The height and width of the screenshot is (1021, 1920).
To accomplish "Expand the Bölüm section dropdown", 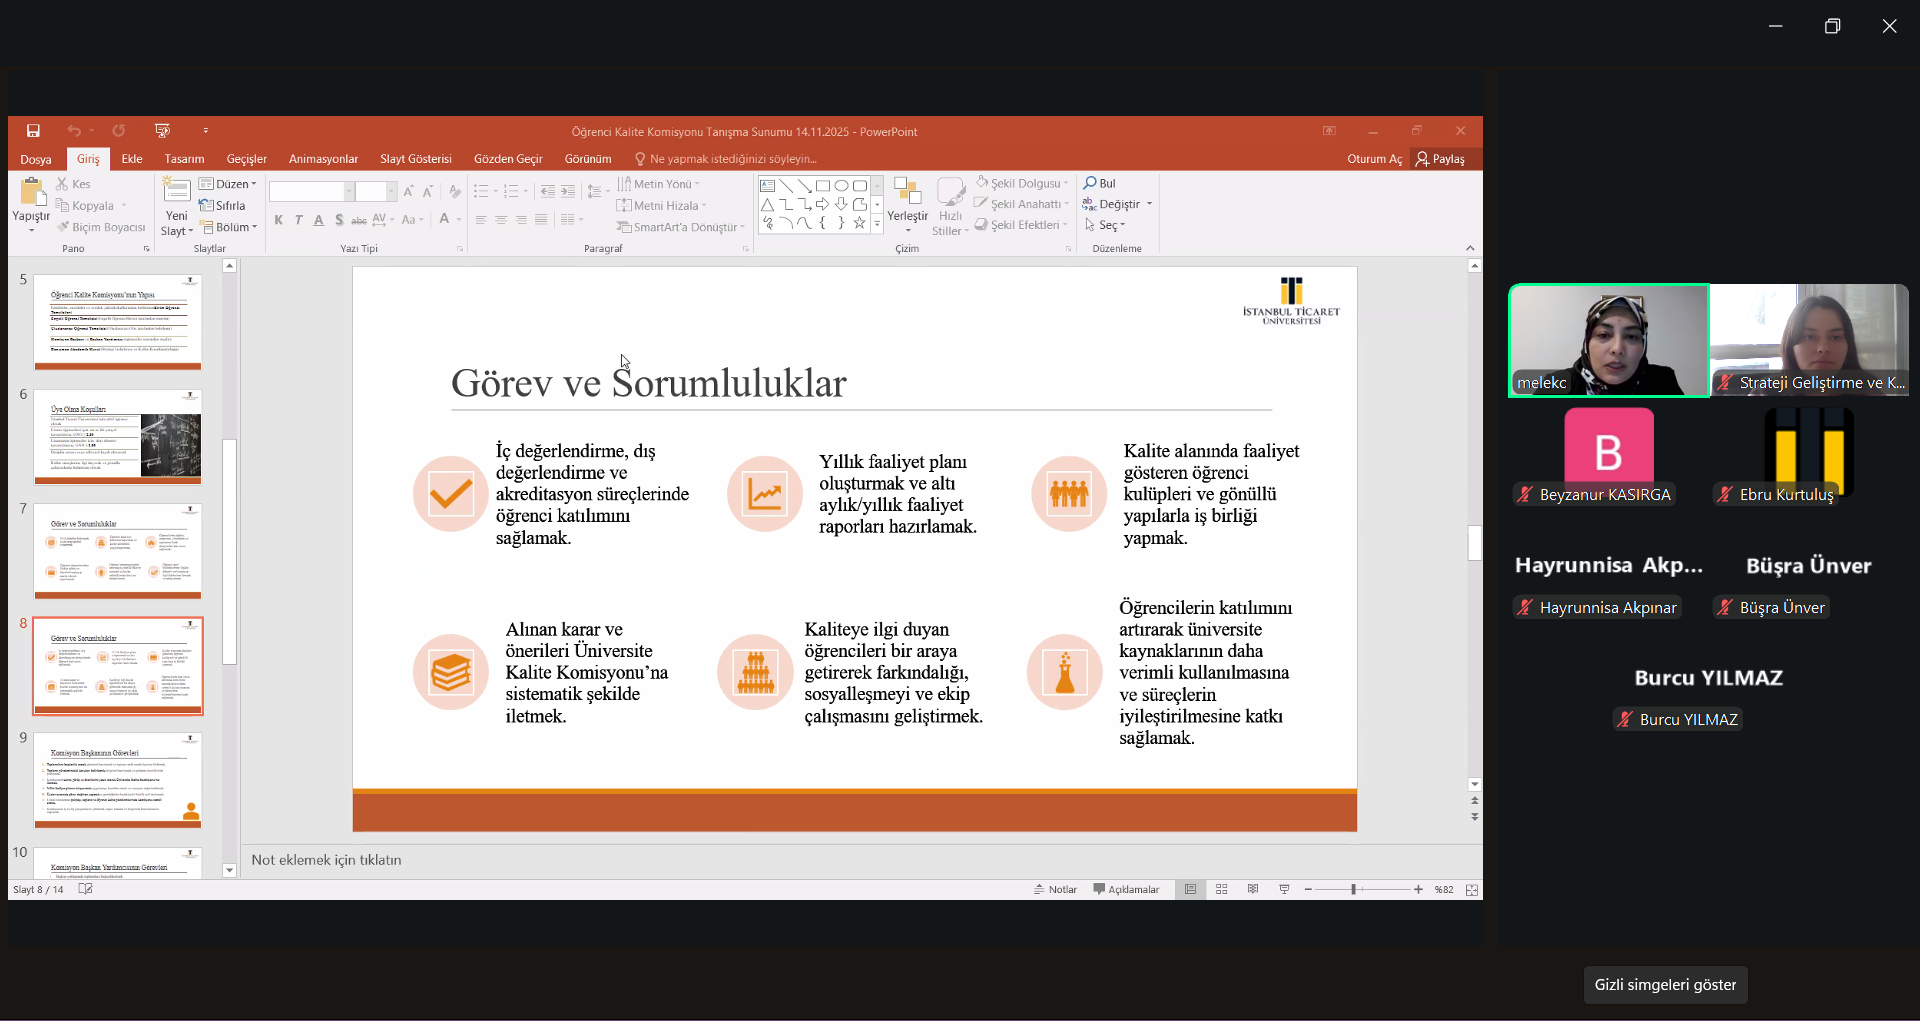I will (229, 227).
